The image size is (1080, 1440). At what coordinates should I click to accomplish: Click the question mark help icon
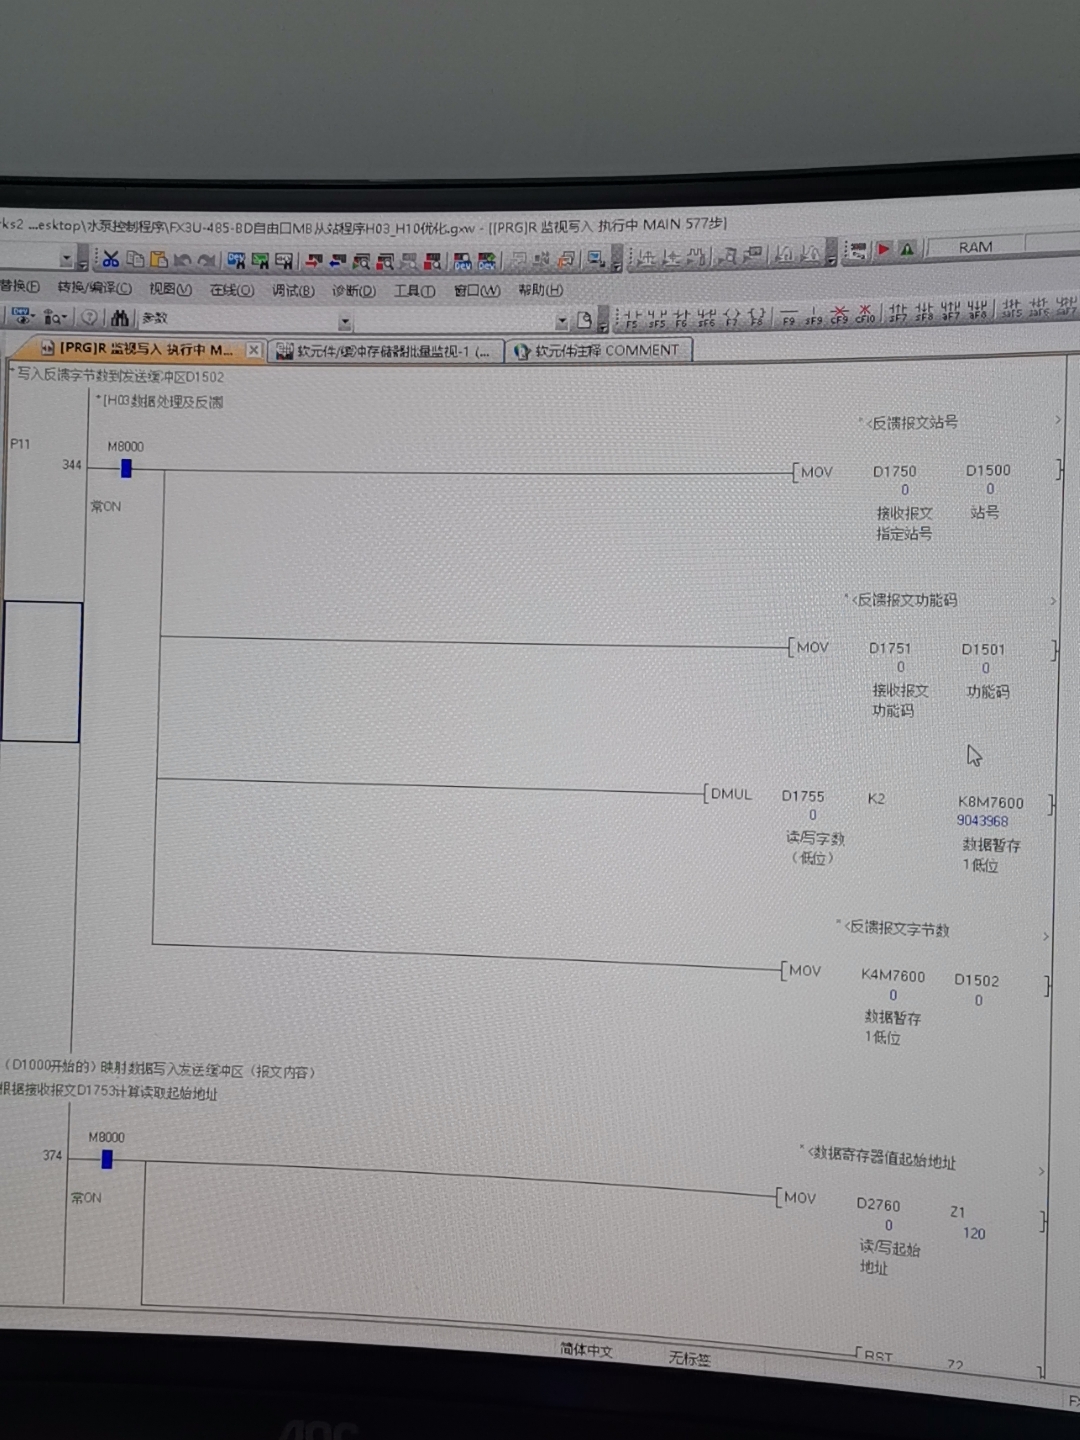point(89,317)
